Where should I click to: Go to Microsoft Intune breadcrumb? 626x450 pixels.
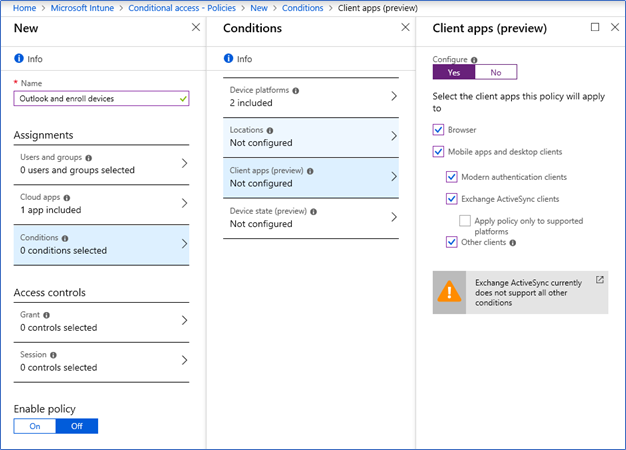point(82,8)
